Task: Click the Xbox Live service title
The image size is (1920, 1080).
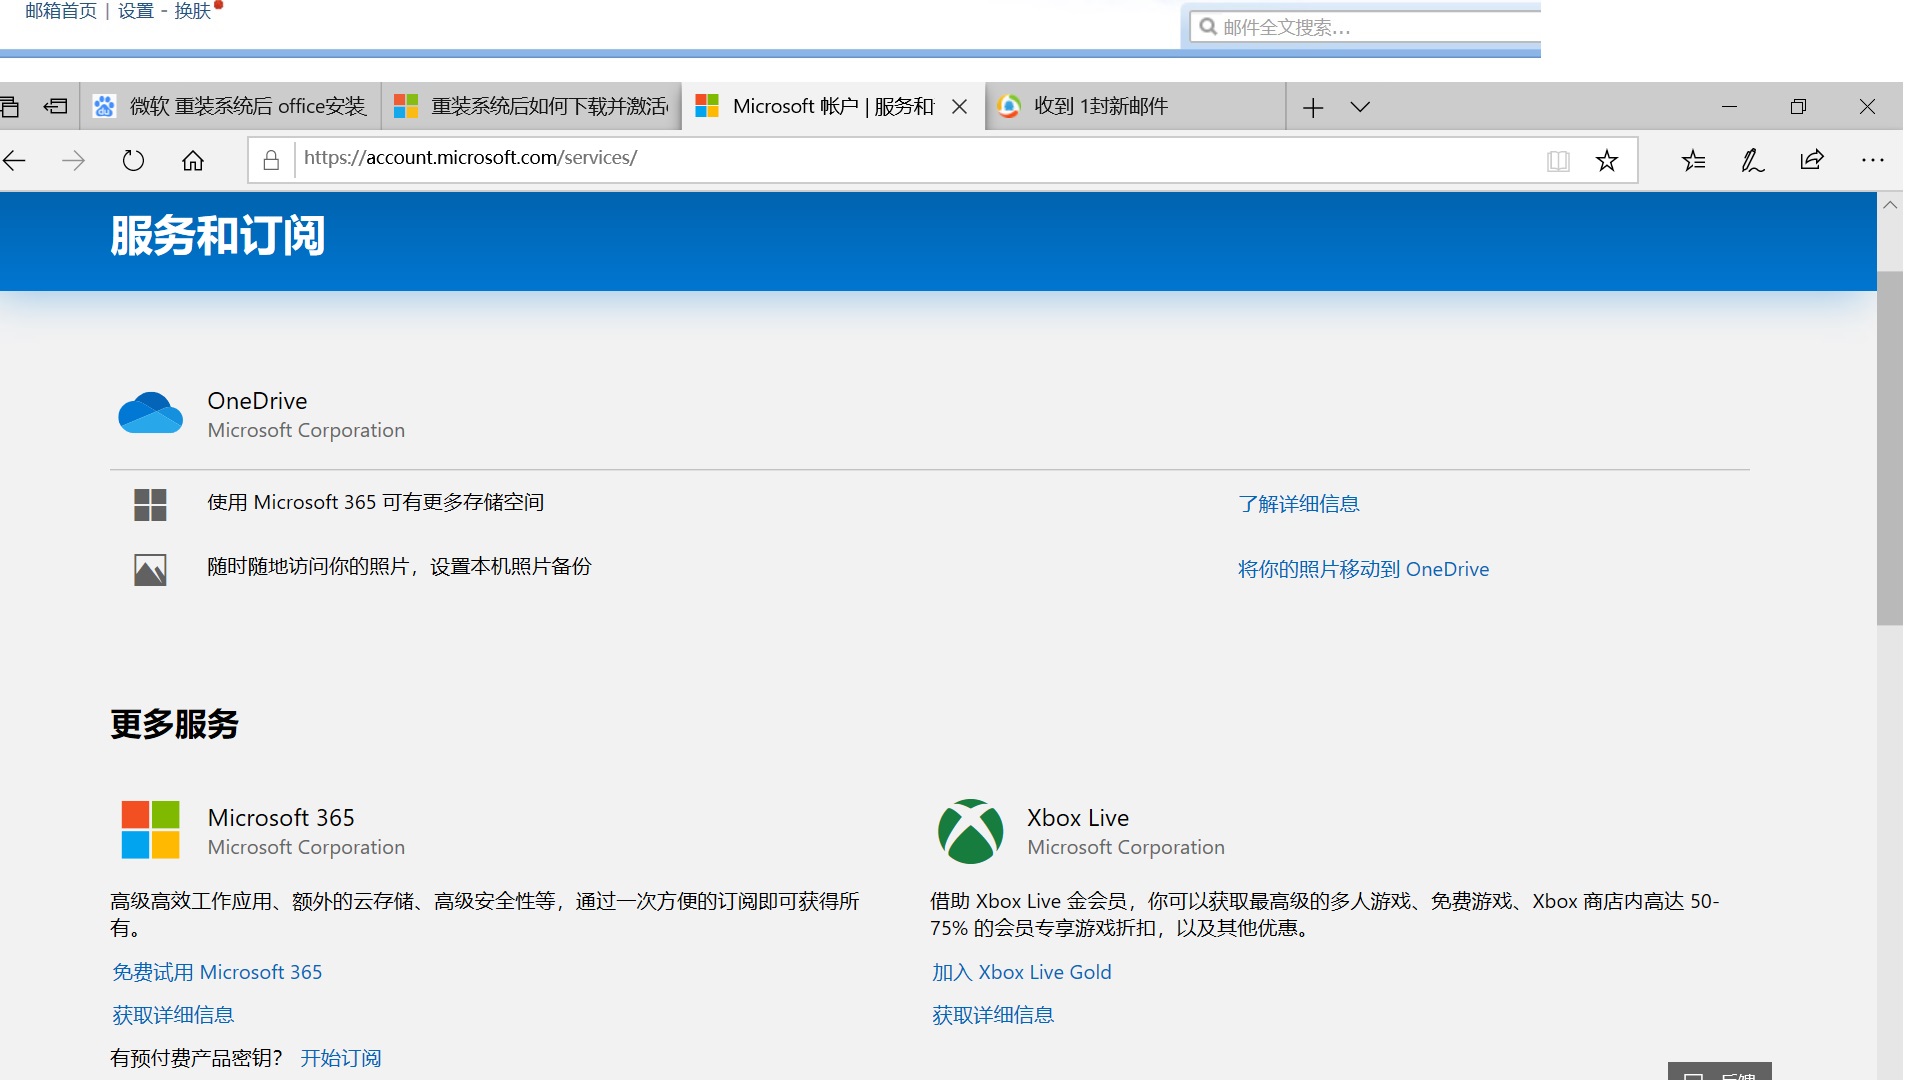Action: click(1078, 818)
